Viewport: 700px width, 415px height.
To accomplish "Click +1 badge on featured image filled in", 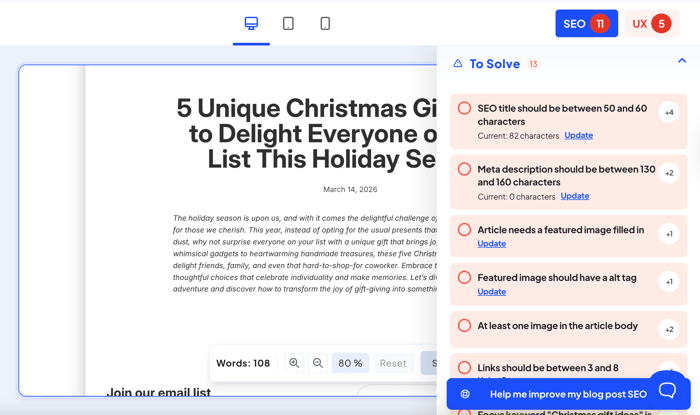I will tap(669, 234).
